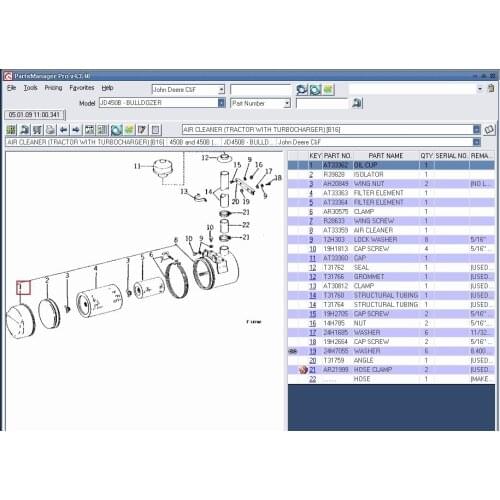This screenshot has height=500, width=500.
Task: Go forward with the right arrow icon
Action: [x=76, y=130]
